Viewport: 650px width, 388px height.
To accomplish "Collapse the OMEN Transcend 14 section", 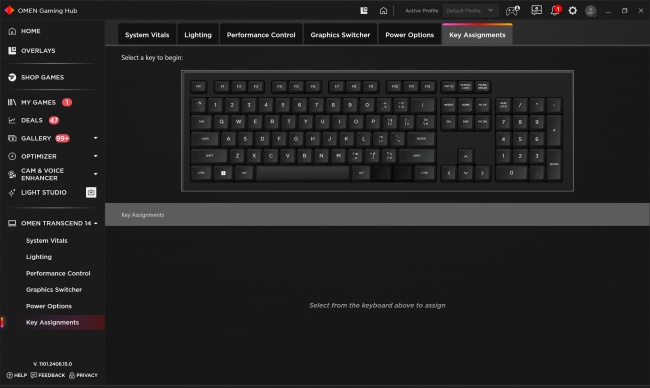I will (96, 223).
